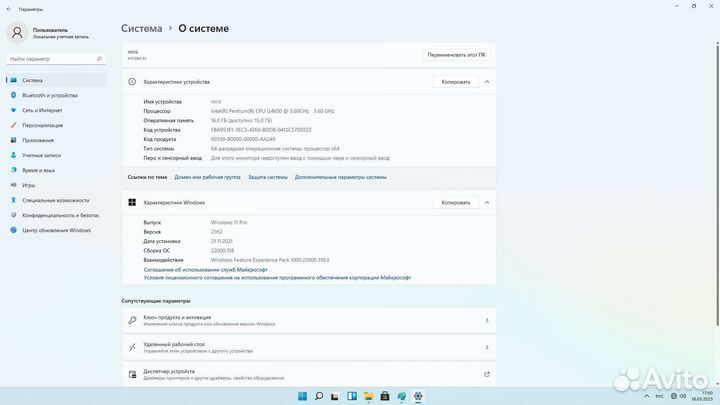The image size is (720, 405).
Task: Open Microsoft software license terms link
Action: (x=277, y=278)
